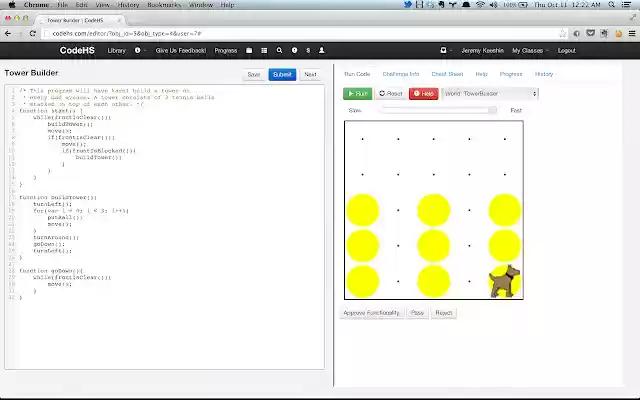Image resolution: width=640 pixels, height=400 pixels.
Task: Open the Library link in the navbar
Action: [x=116, y=51]
